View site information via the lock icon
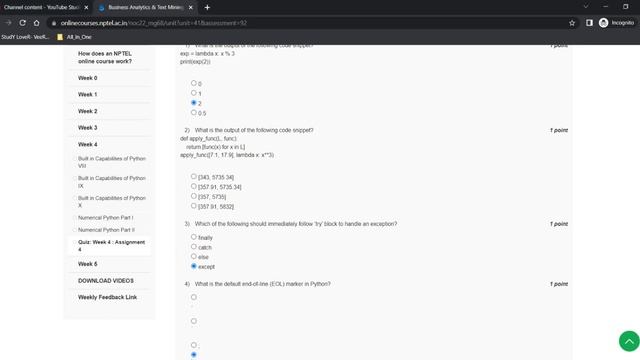The image size is (640, 360). pyautogui.click(x=54, y=23)
